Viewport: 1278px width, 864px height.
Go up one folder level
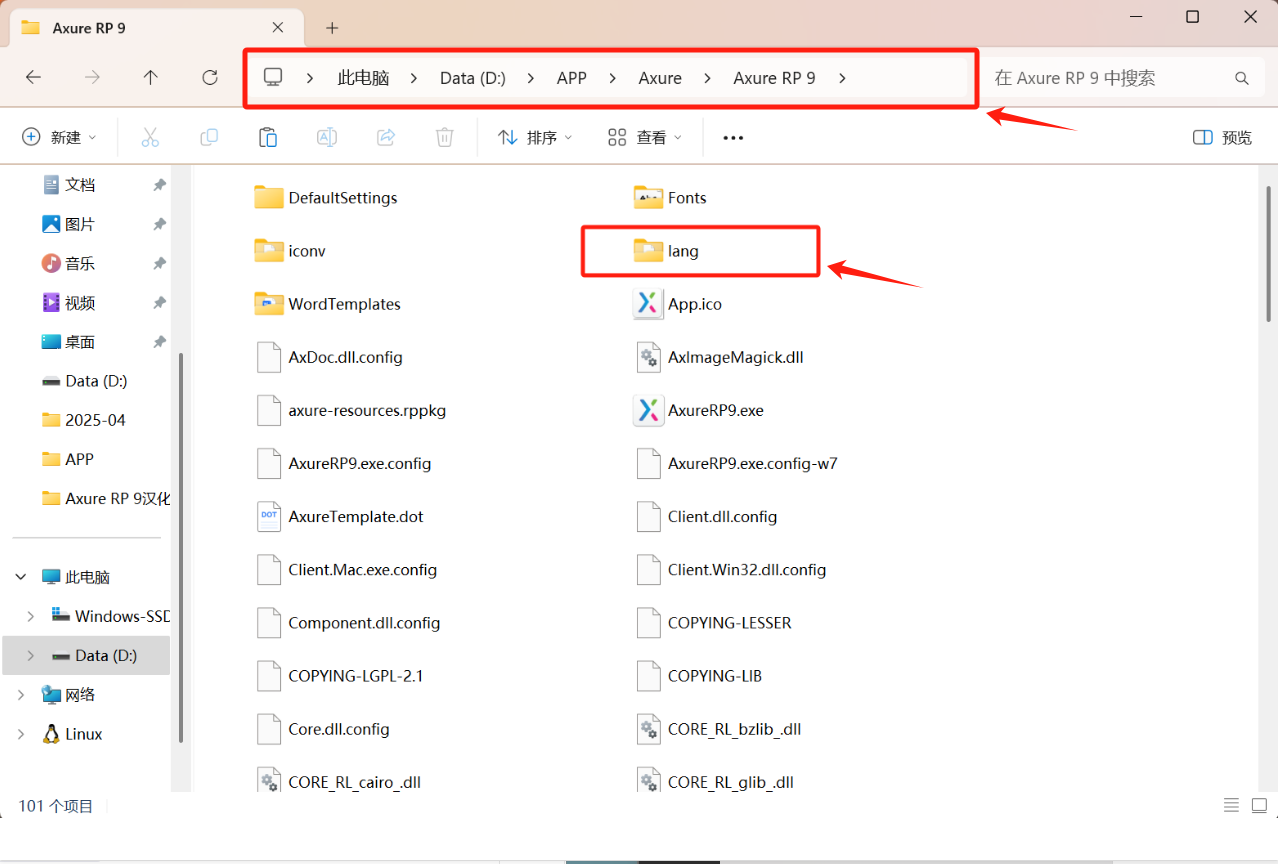151,77
